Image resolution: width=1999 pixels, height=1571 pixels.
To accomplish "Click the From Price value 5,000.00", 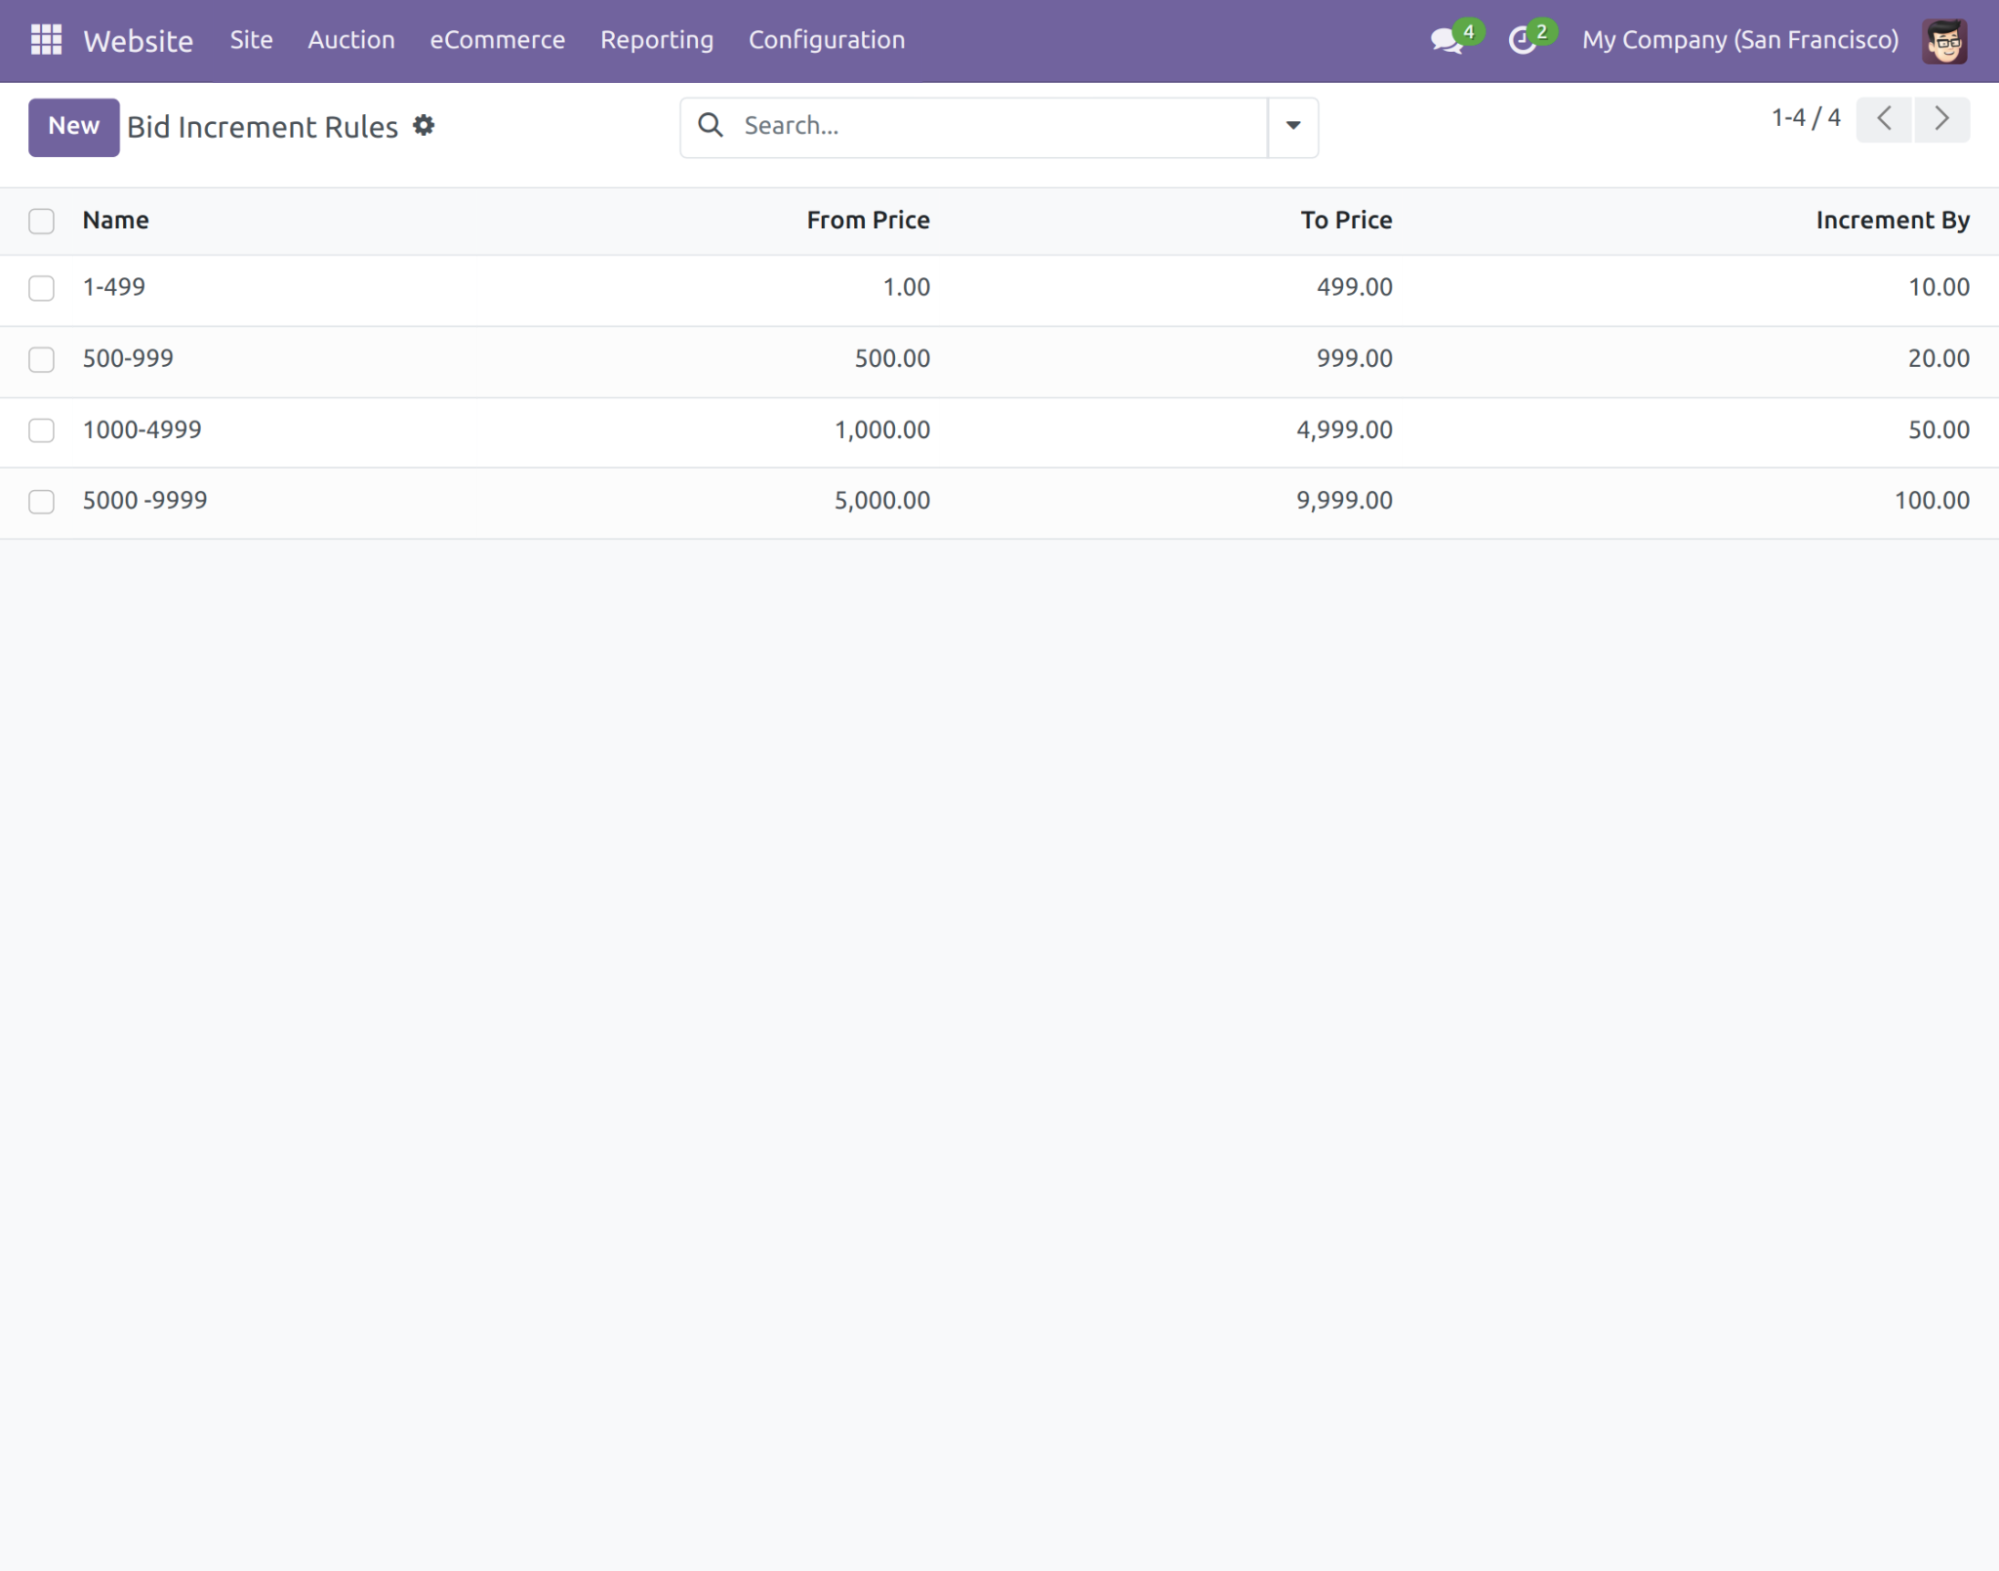I will tap(882, 500).
